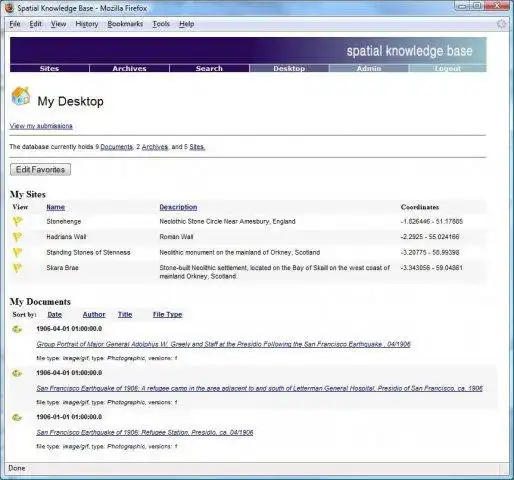
Task: Click the document icon for refugee camp photo
Action: click(x=17, y=373)
